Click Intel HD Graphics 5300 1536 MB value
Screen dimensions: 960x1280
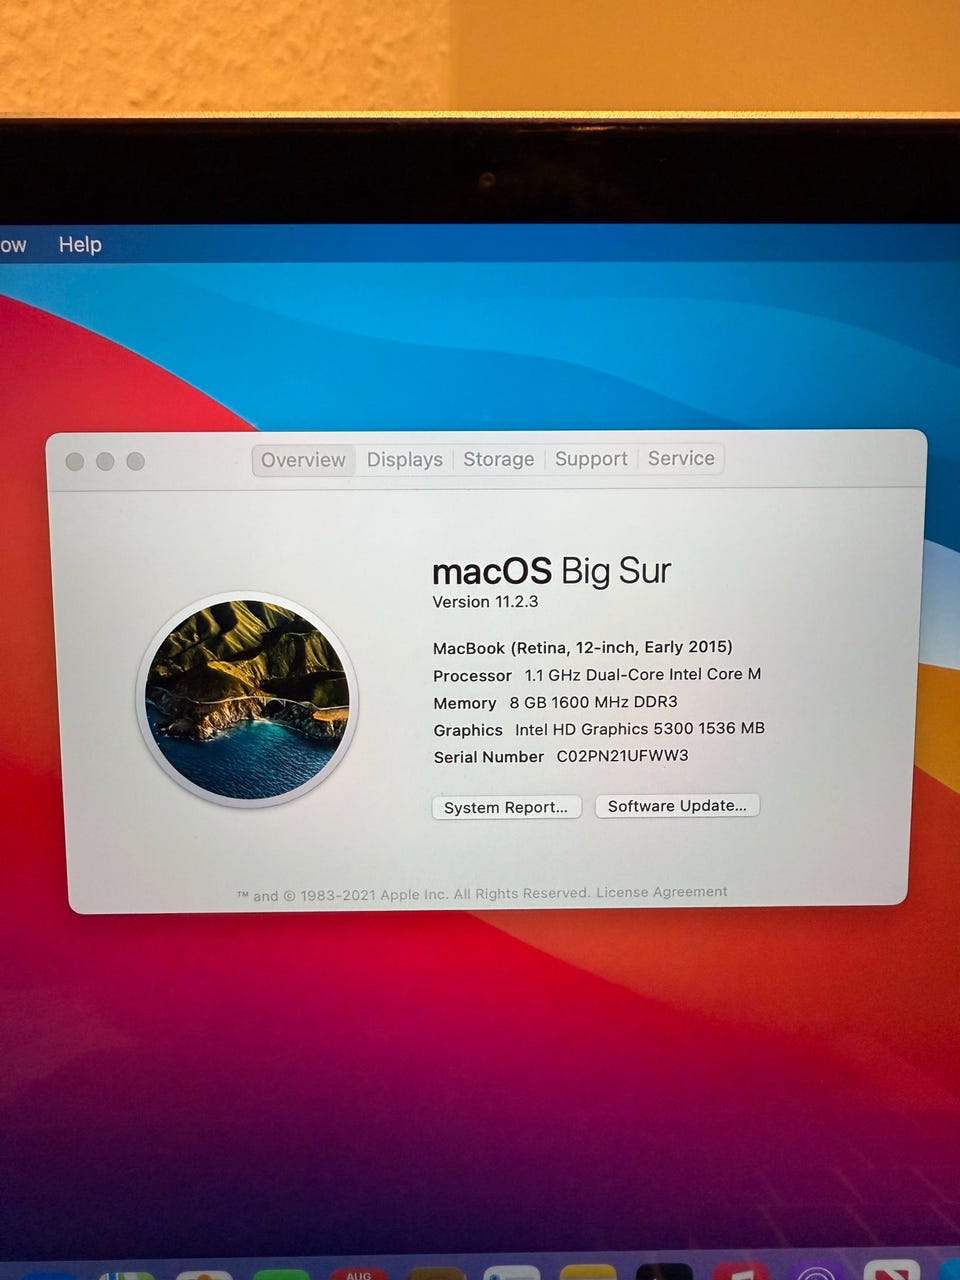pyautogui.click(x=640, y=729)
